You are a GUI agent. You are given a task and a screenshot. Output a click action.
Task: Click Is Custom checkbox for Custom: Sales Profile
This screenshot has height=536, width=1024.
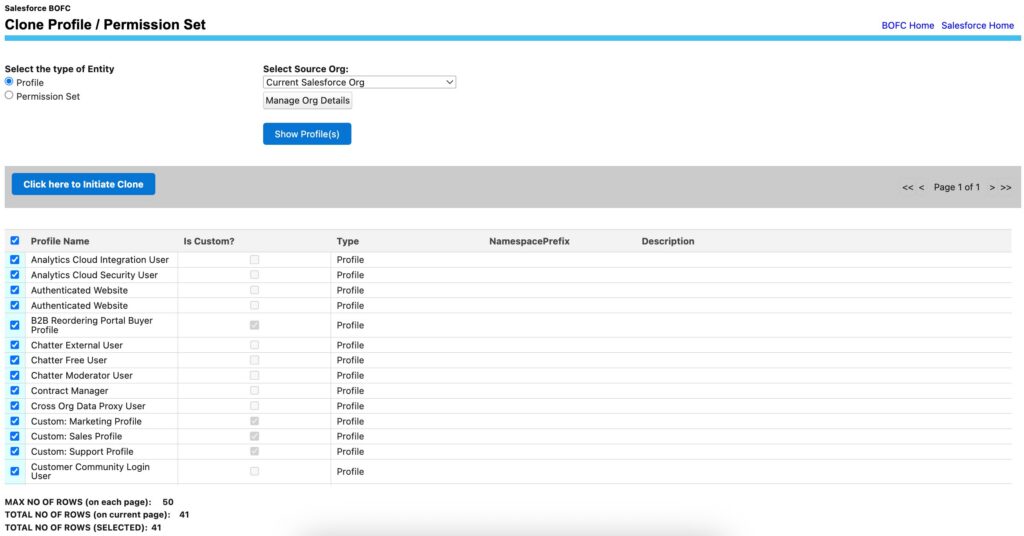tap(254, 436)
